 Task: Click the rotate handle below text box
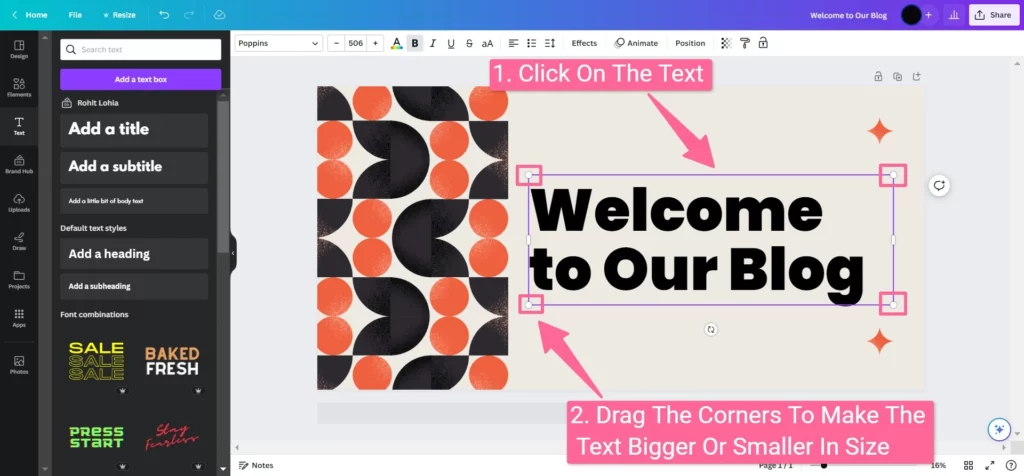(x=711, y=330)
